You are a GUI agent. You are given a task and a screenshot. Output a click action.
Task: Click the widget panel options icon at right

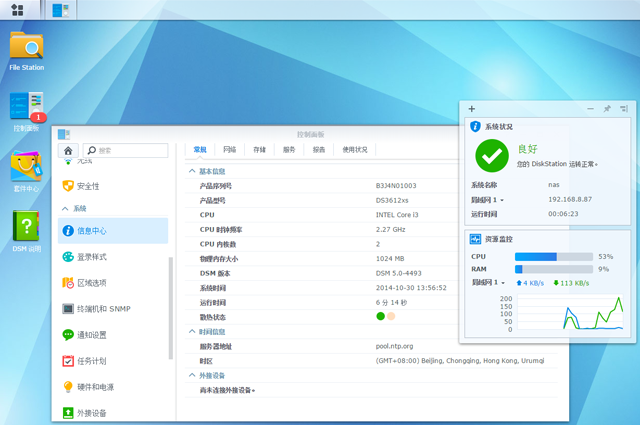(x=624, y=109)
